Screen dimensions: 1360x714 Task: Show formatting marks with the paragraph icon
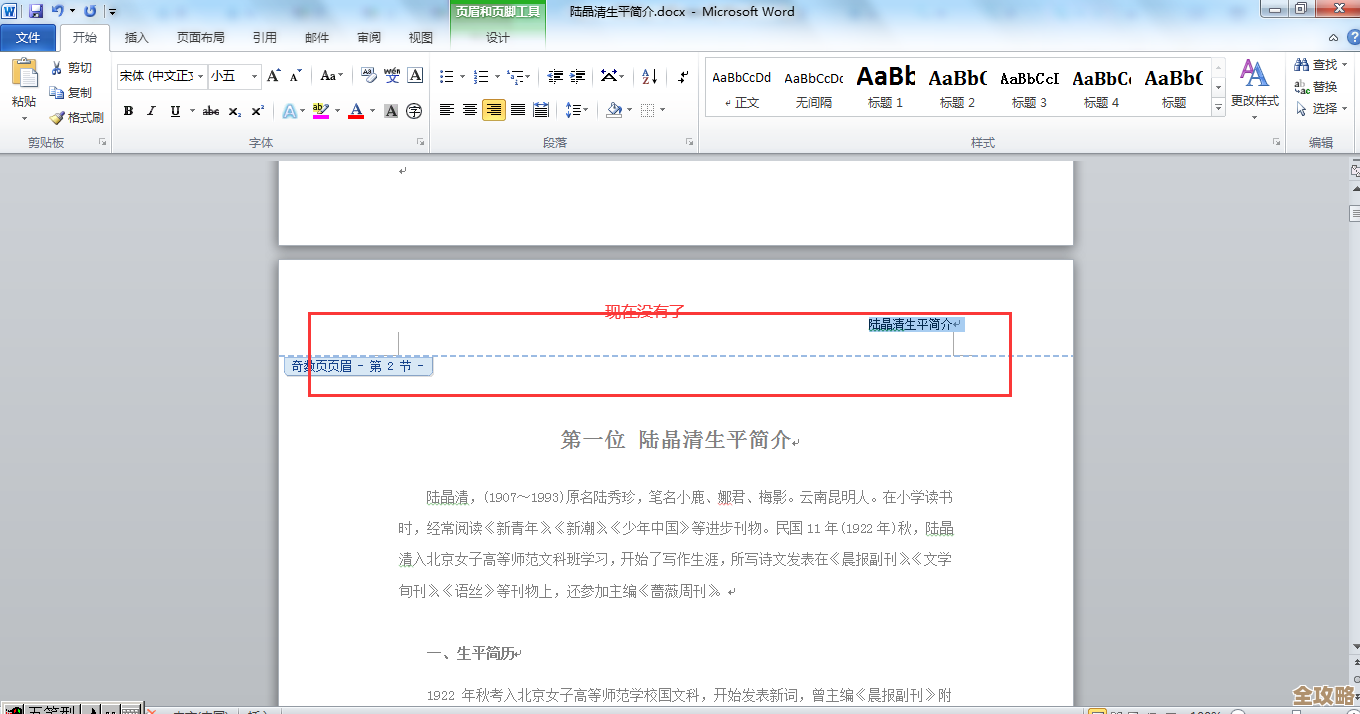point(683,76)
